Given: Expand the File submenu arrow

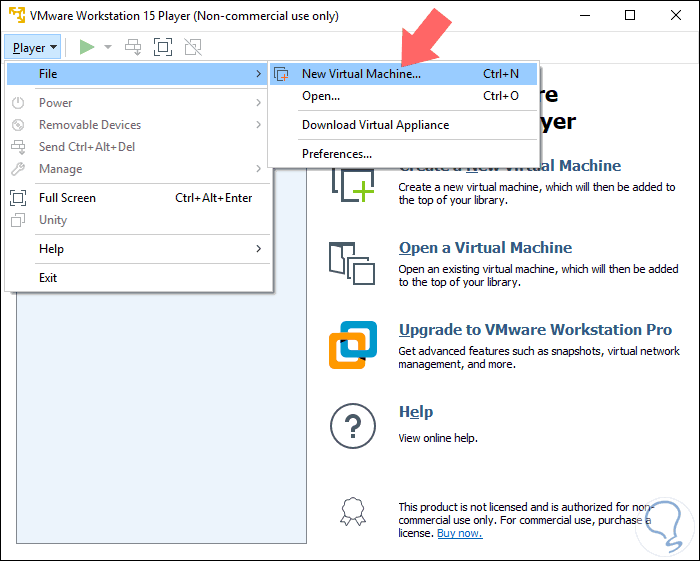Looking at the screenshot, I should tap(258, 74).
